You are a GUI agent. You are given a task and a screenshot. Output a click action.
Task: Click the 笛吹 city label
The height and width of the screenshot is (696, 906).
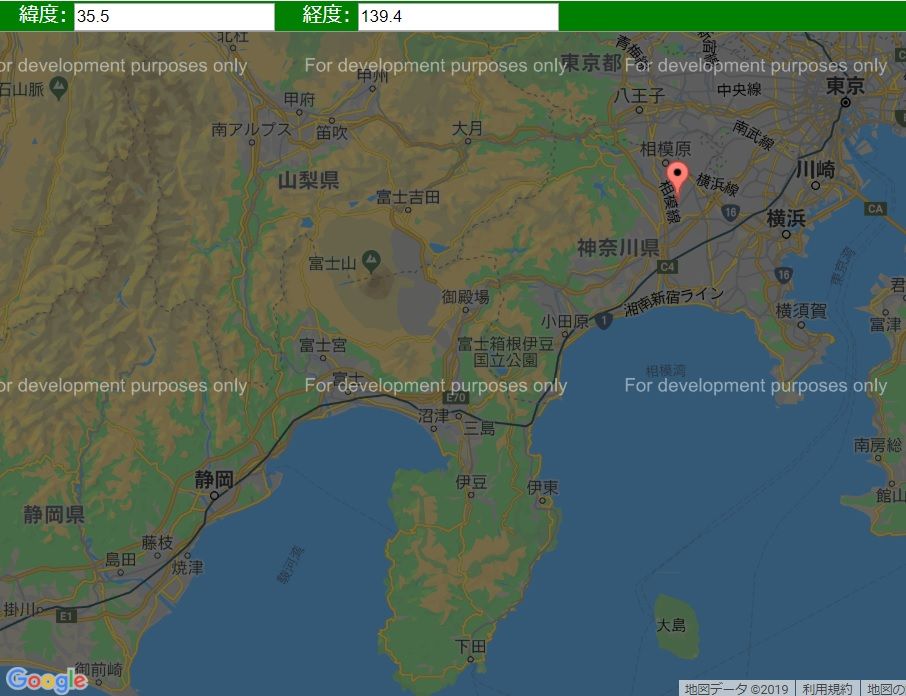tap(332, 132)
